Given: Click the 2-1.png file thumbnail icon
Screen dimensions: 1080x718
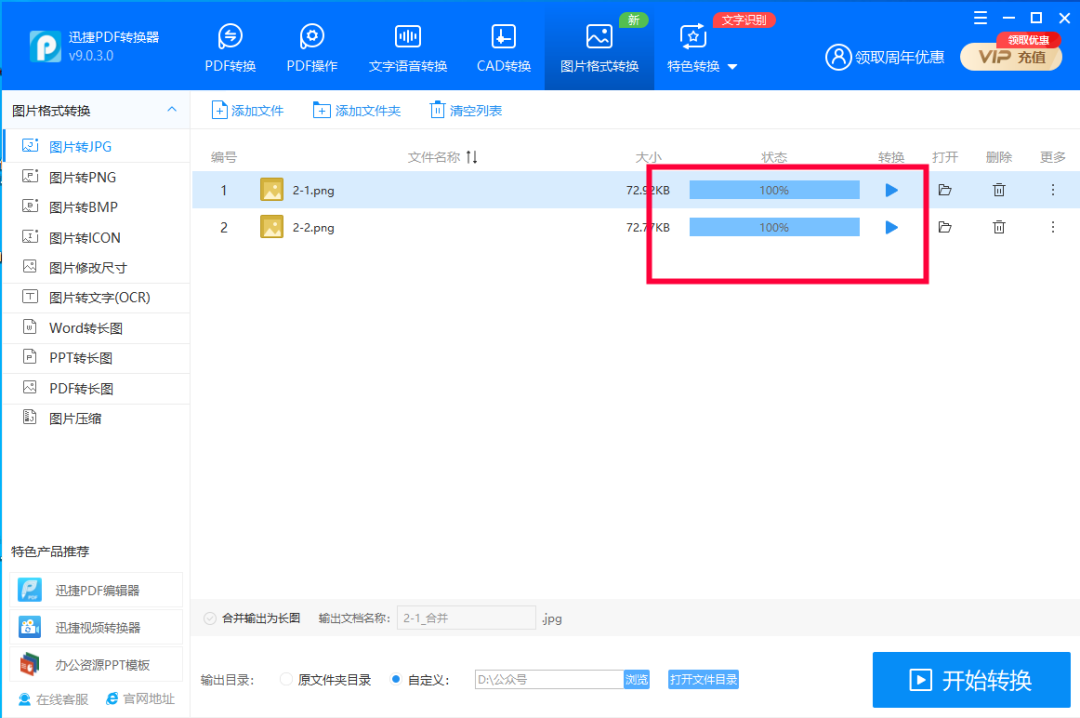Looking at the screenshot, I should 271,189.
